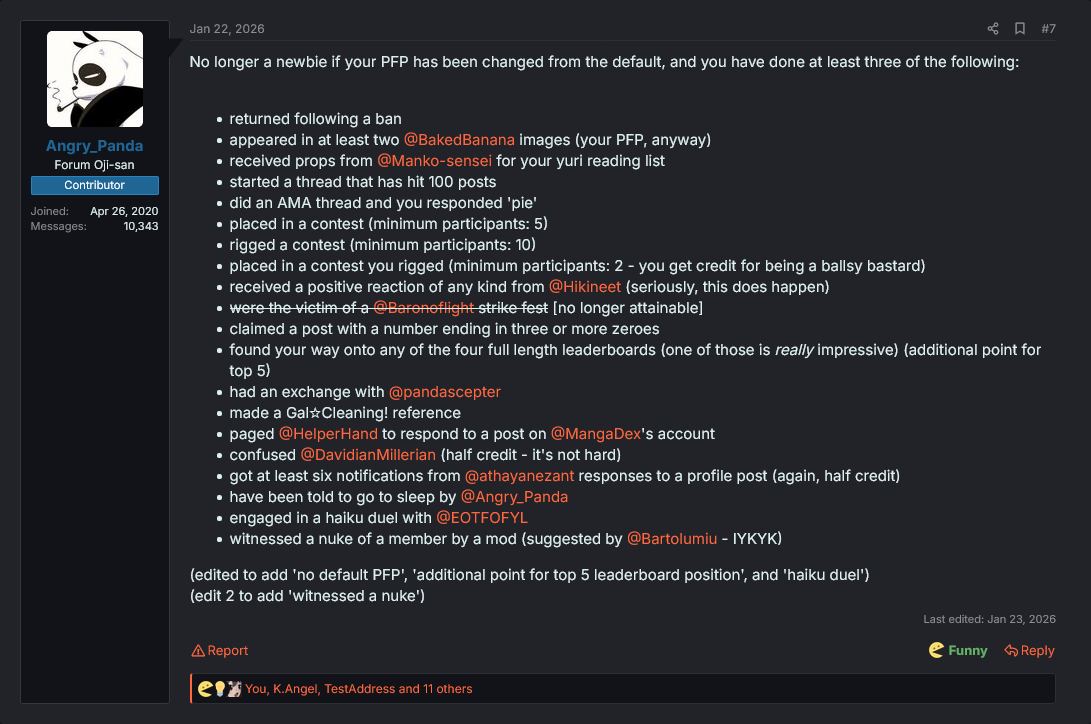Open the post #7 permalink
The height and width of the screenshot is (724, 1091).
pyautogui.click(x=1049, y=29)
